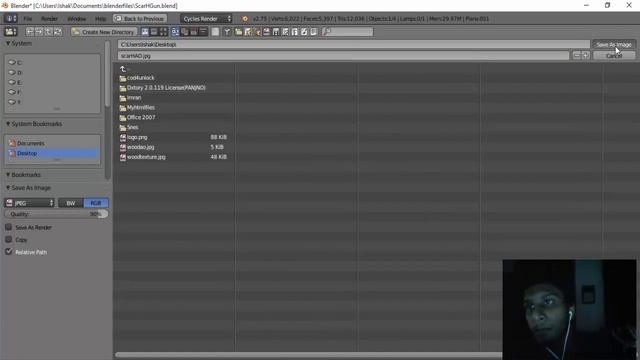
Task: Increment the filename number plus button
Action: coord(586,56)
